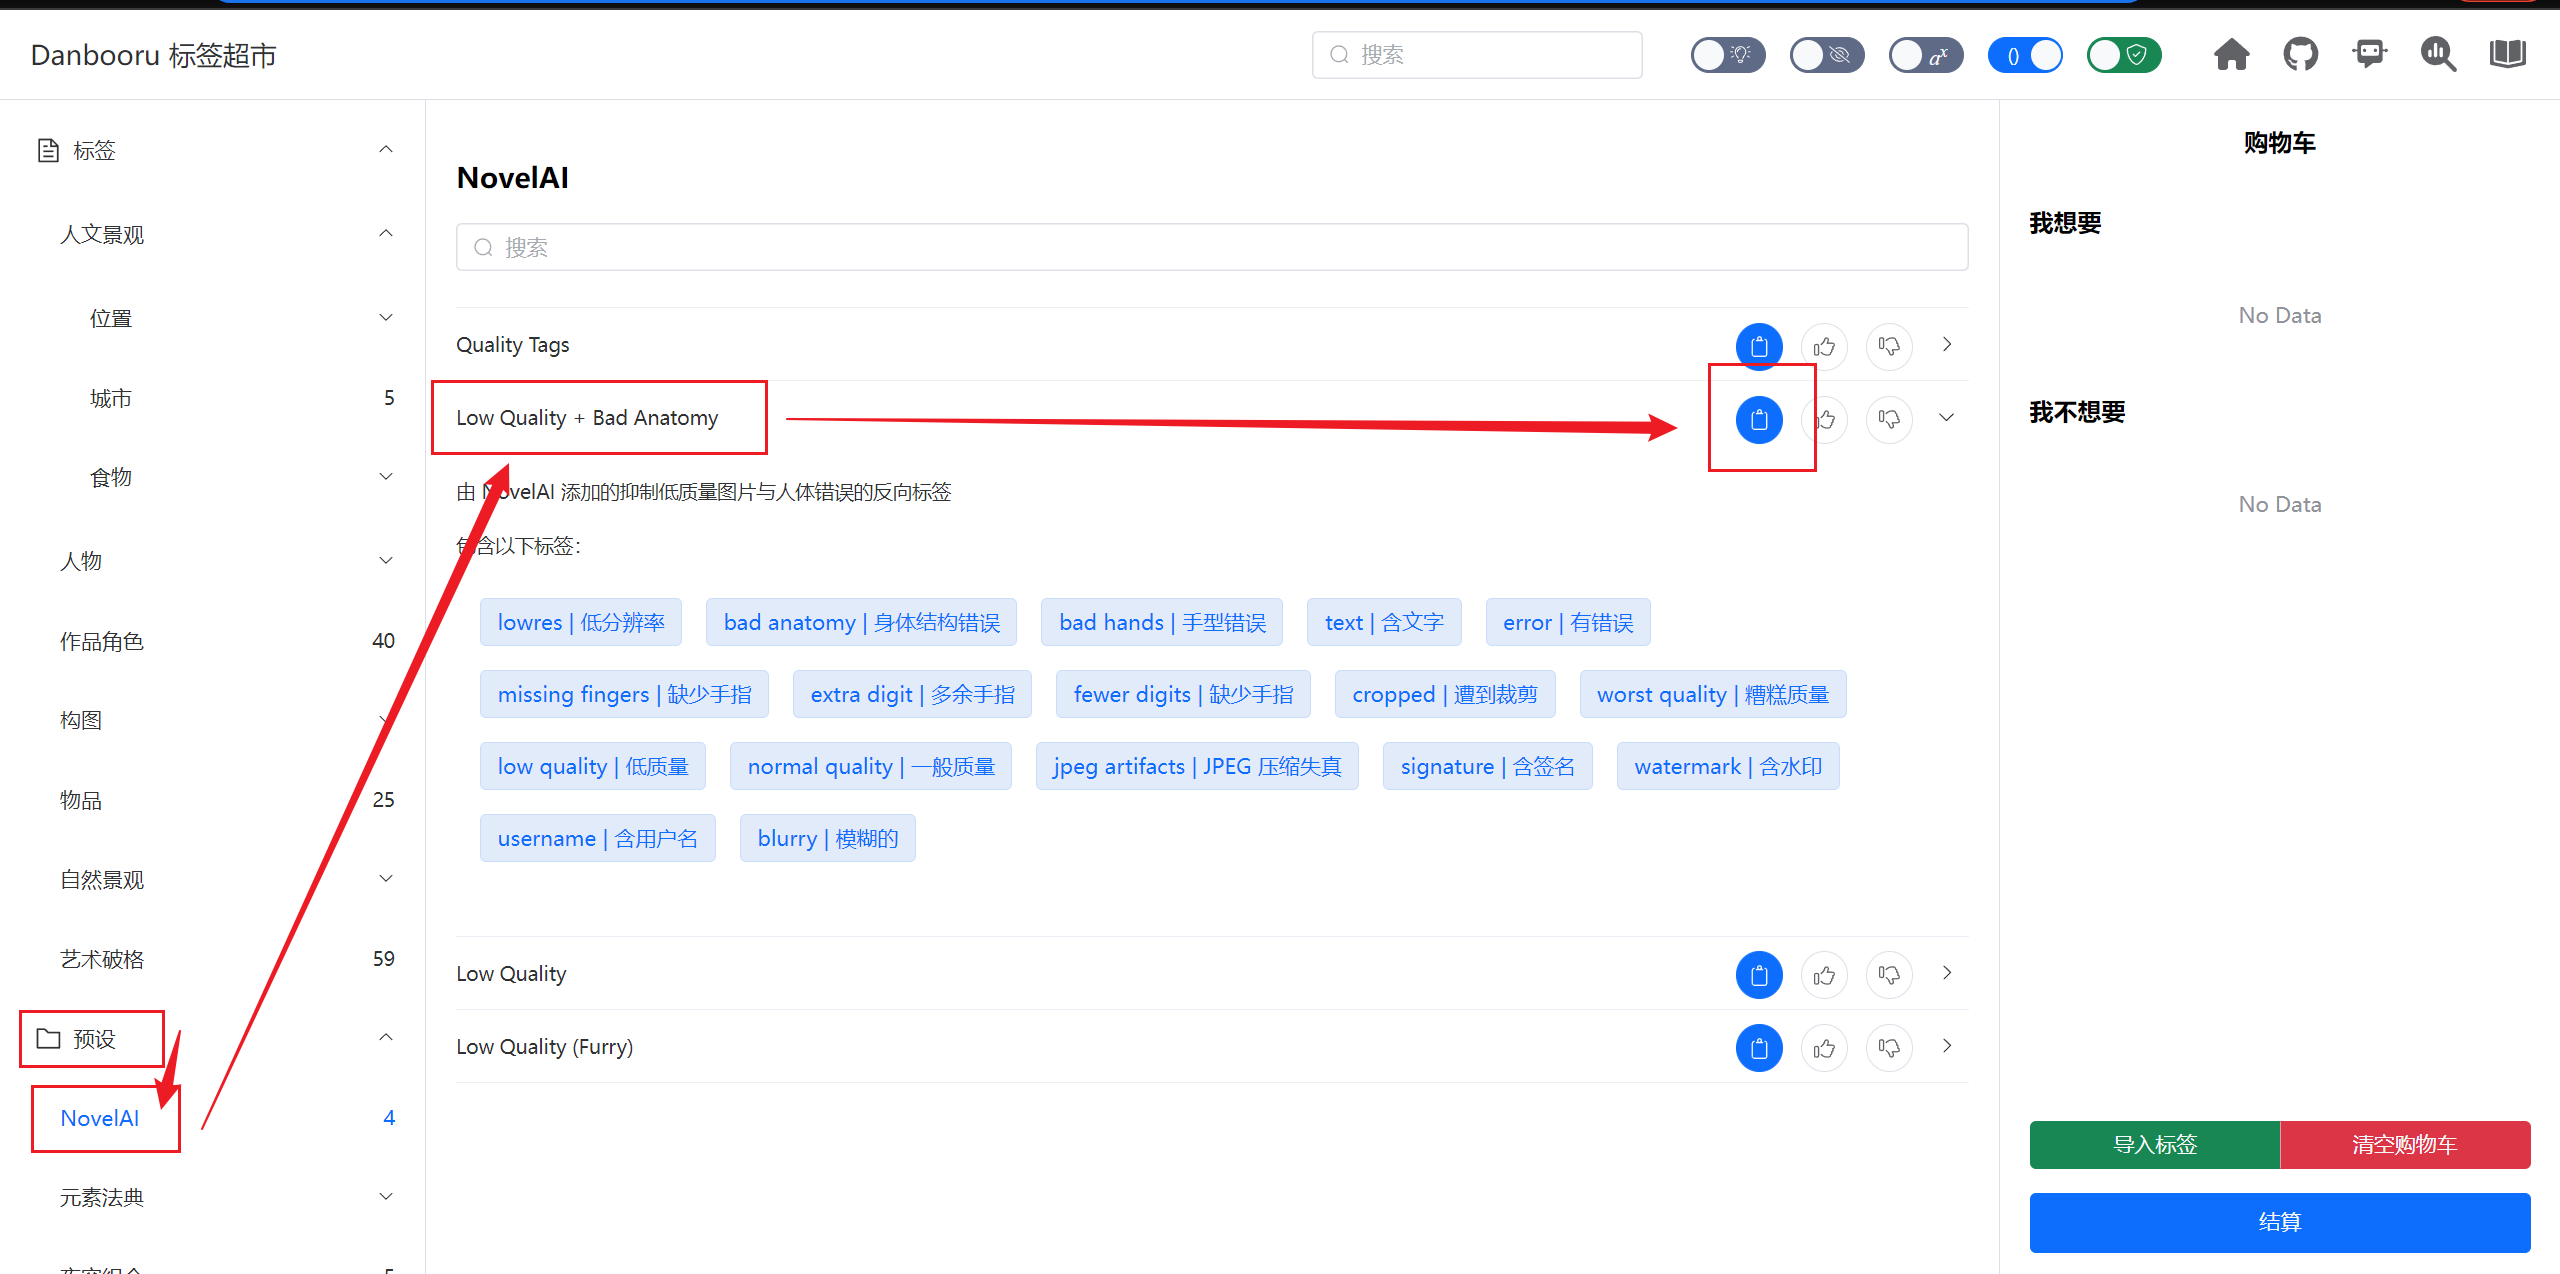Image resolution: width=2560 pixels, height=1274 pixels.
Task: Choose the jpeg artifacts tag chip
Action: point(1197,766)
